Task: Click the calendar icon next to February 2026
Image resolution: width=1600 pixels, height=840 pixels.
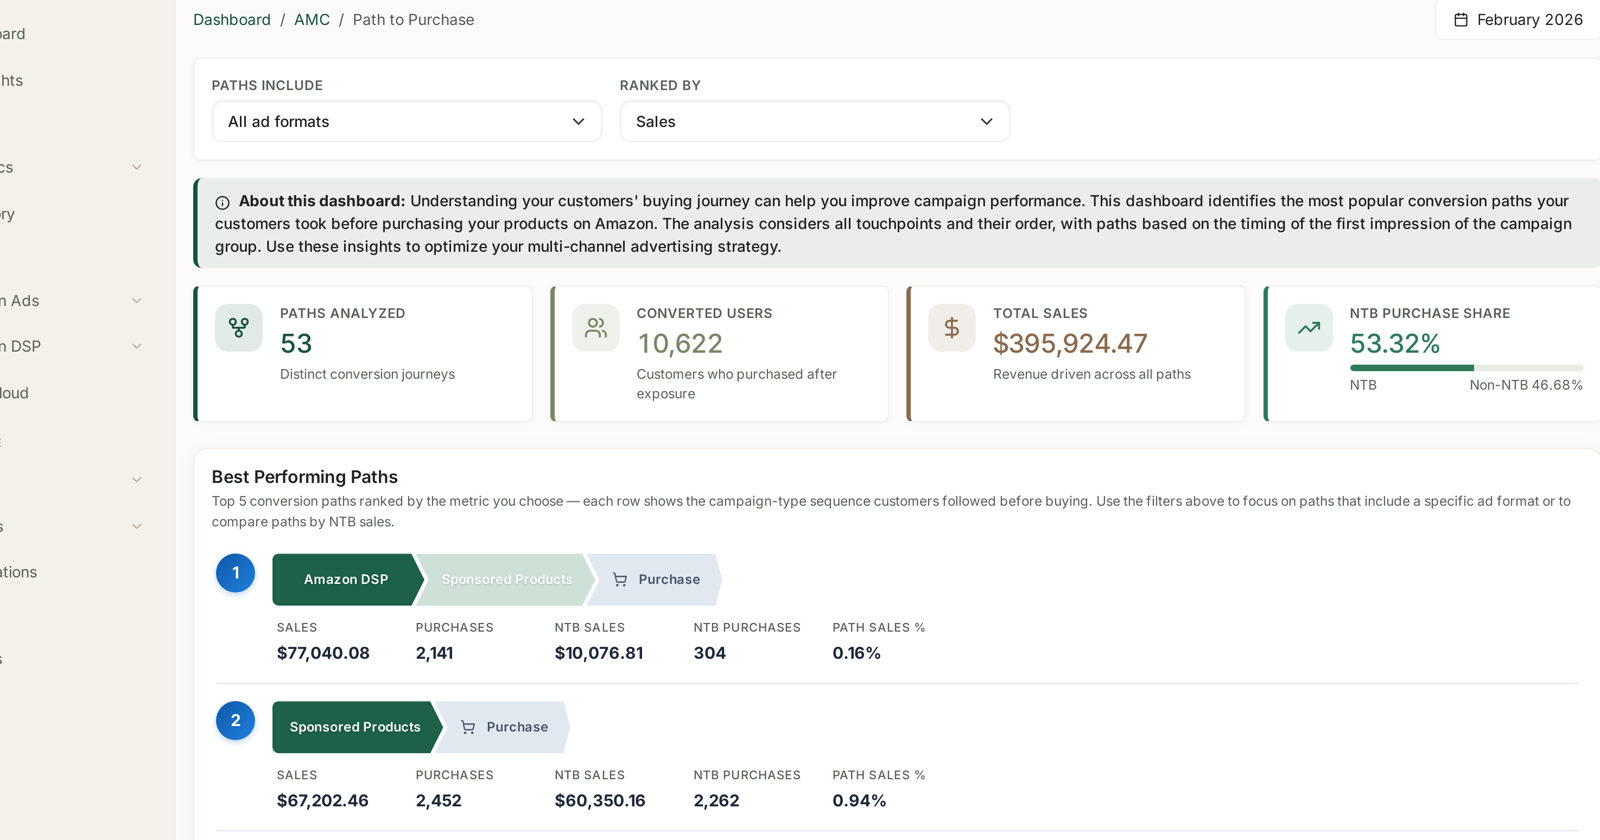Action: tap(1461, 20)
